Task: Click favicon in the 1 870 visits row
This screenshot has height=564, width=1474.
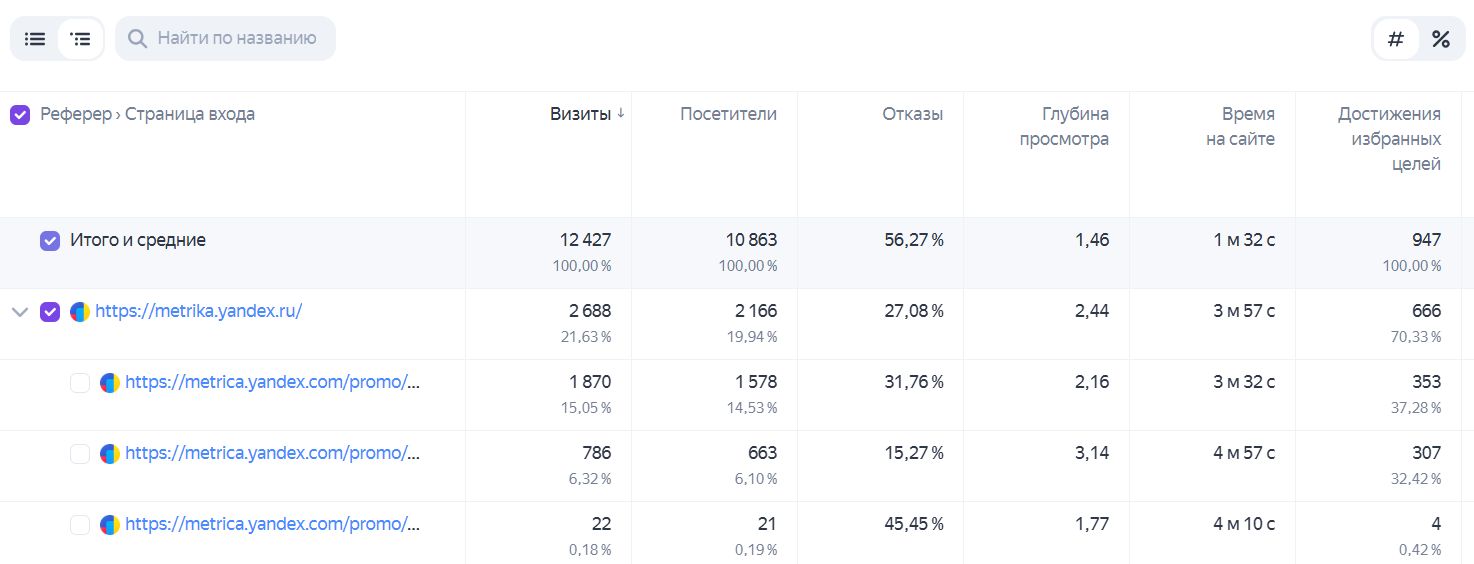Action: pyautogui.click(x=110, y=383)
